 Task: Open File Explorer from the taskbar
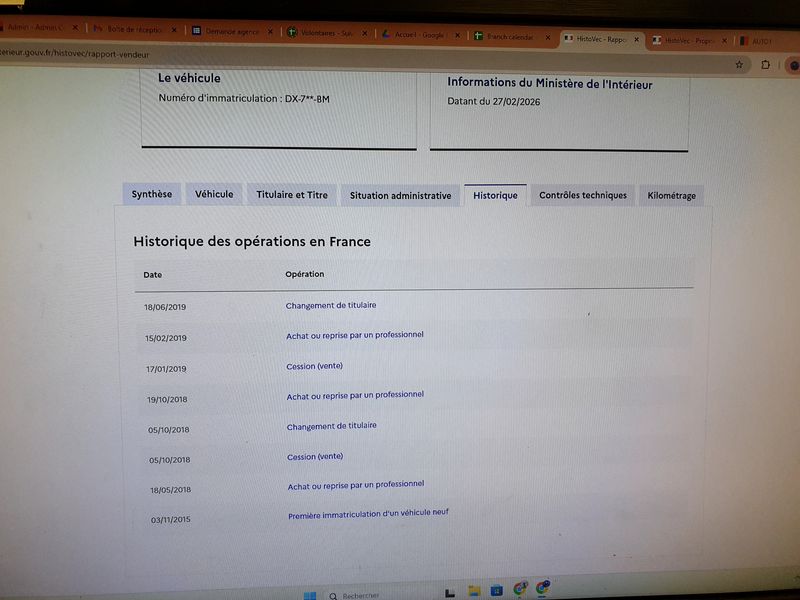click(474, 591)
